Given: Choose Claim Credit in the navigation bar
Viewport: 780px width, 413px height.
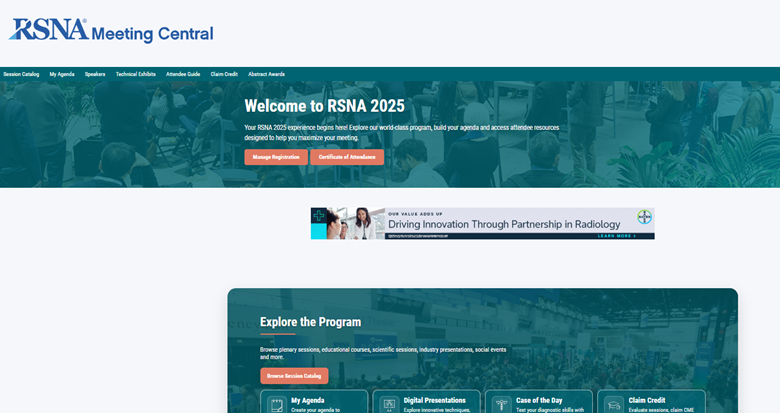Looking at the screenshot, I should pos(224,74).
